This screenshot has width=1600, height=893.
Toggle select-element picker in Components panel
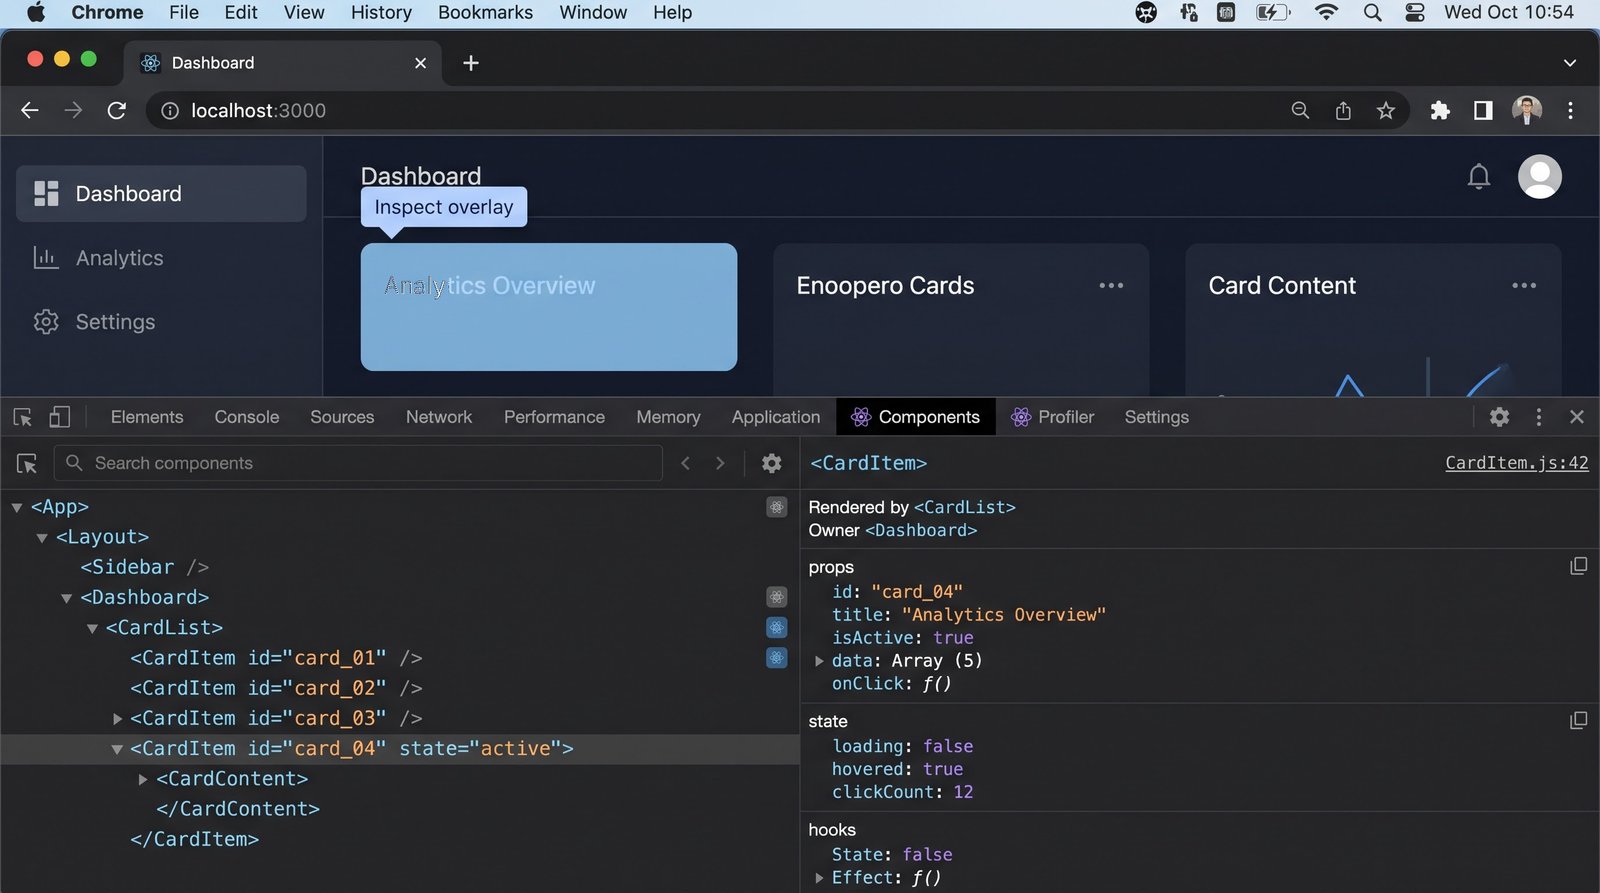click(27, 463)
